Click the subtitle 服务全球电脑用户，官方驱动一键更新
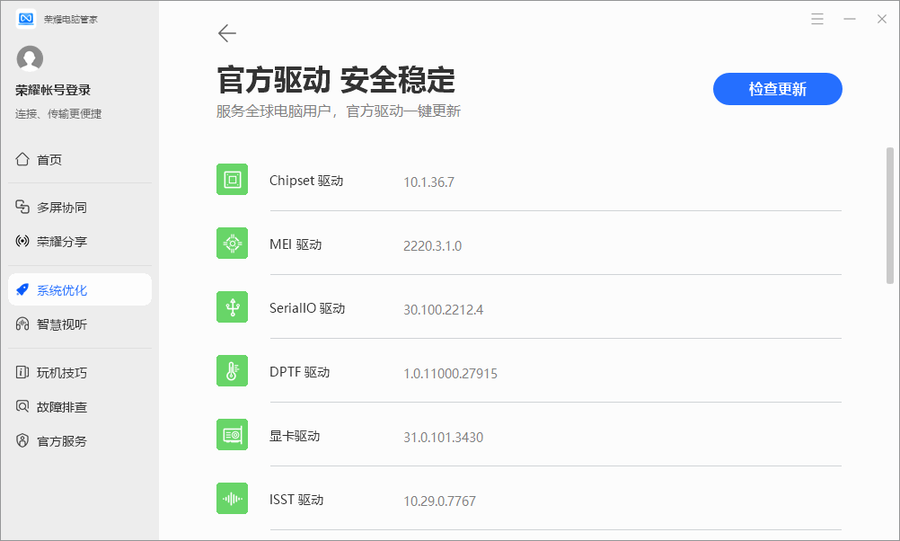The height and width of the screenshot is (541, 900). pos(338,111)
